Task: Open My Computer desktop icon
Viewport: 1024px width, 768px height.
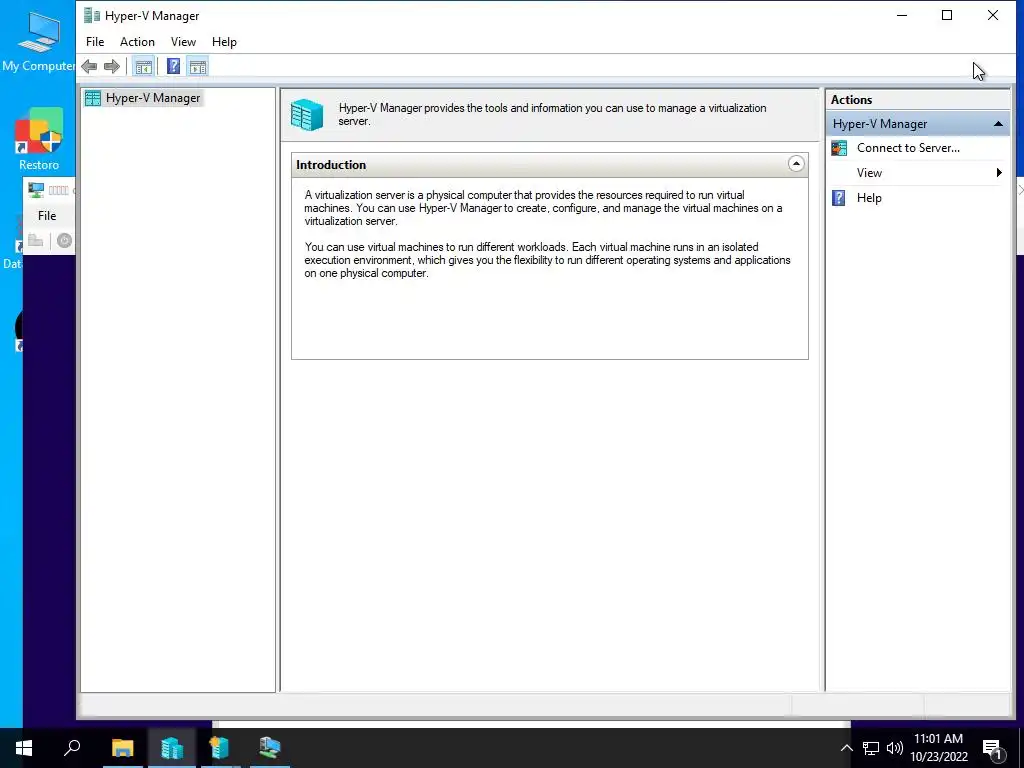Action: click(39, 40)
